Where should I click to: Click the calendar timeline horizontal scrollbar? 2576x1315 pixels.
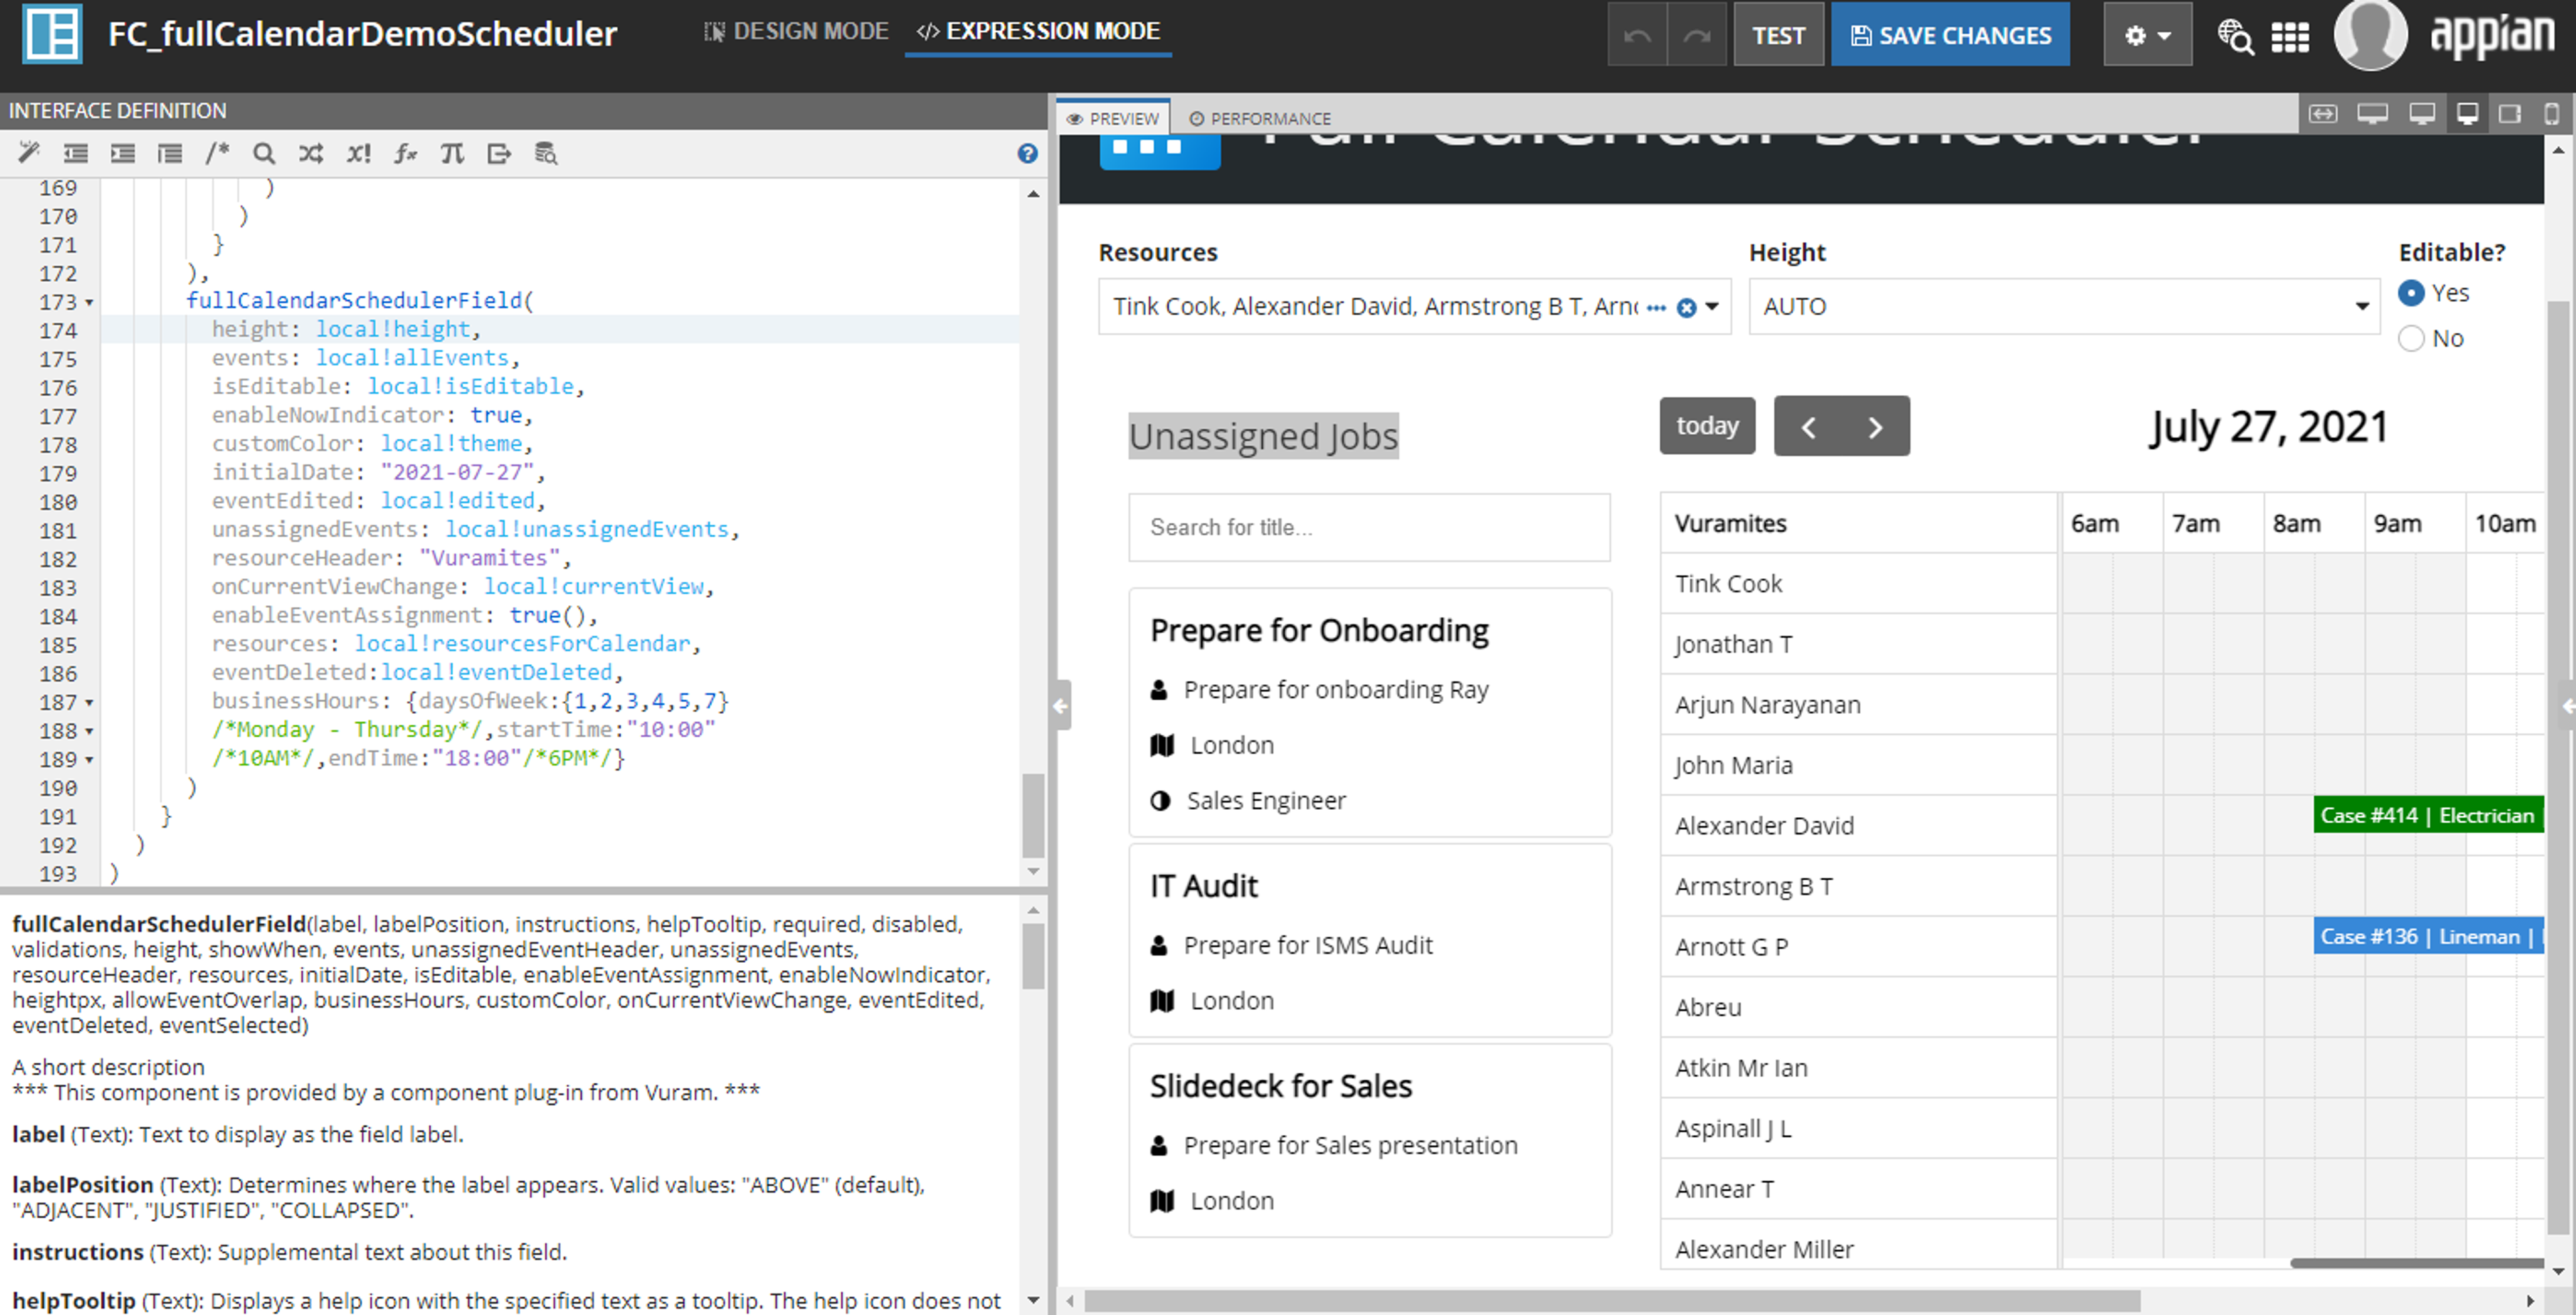click(2416, 1262)
